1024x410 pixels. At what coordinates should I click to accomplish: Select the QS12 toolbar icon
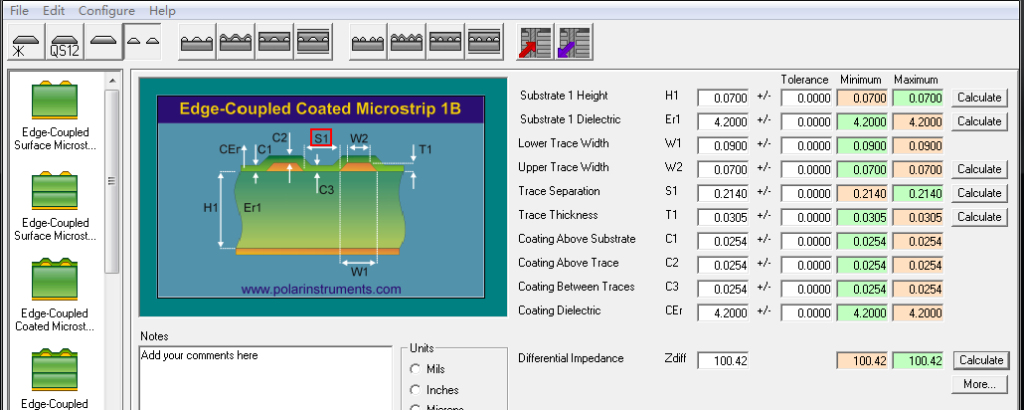click(x=64, y=43)
